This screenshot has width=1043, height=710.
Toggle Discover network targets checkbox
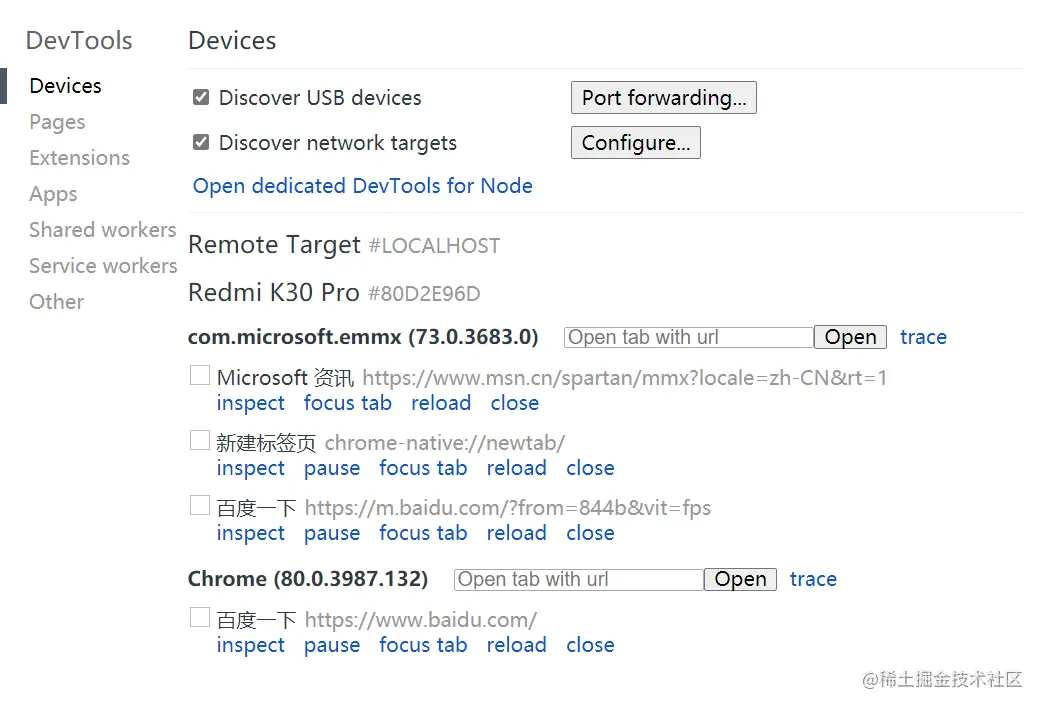click(201, 142)
